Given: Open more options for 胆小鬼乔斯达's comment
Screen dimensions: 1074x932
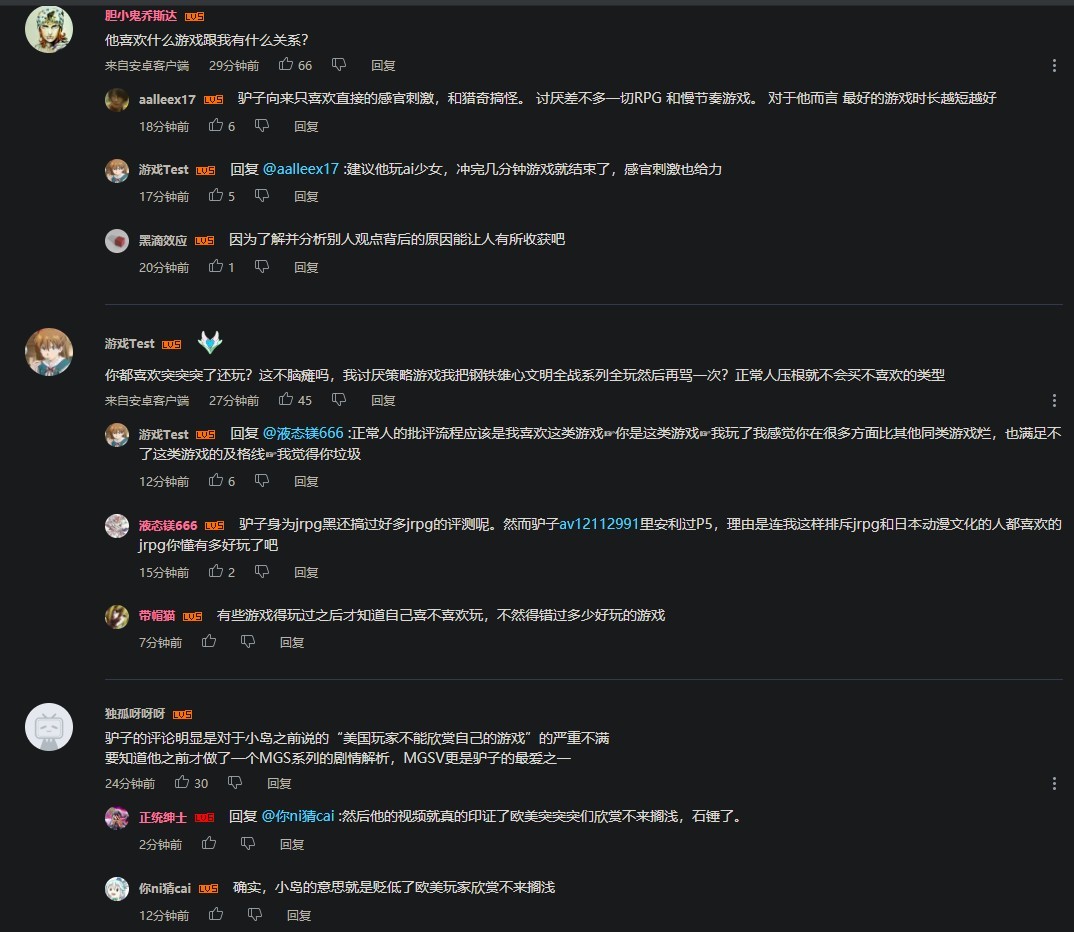Looking at the screenshot, I should click(x=1054, y=65).
